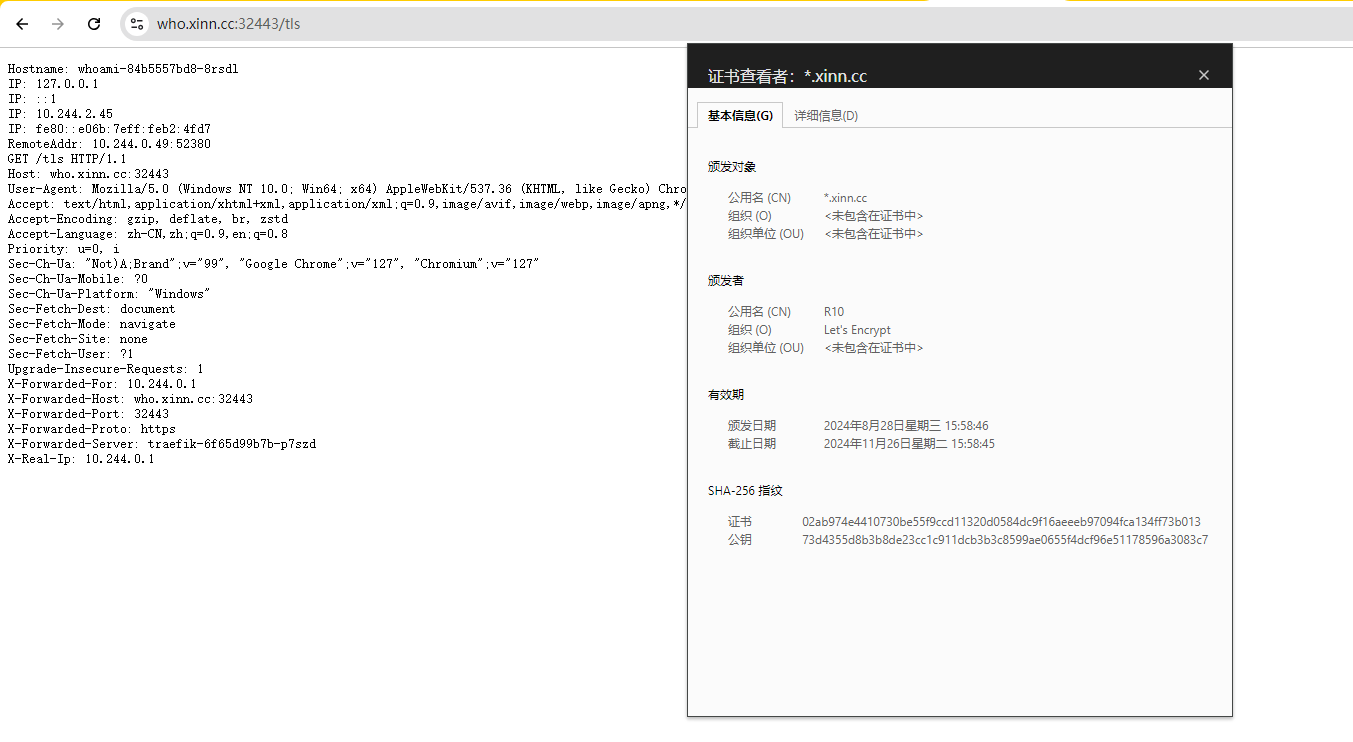Viewport: 1353px width, 742px height.
Task: Click the X-Real-Ip header line
Action: click(x=81, y=459)
